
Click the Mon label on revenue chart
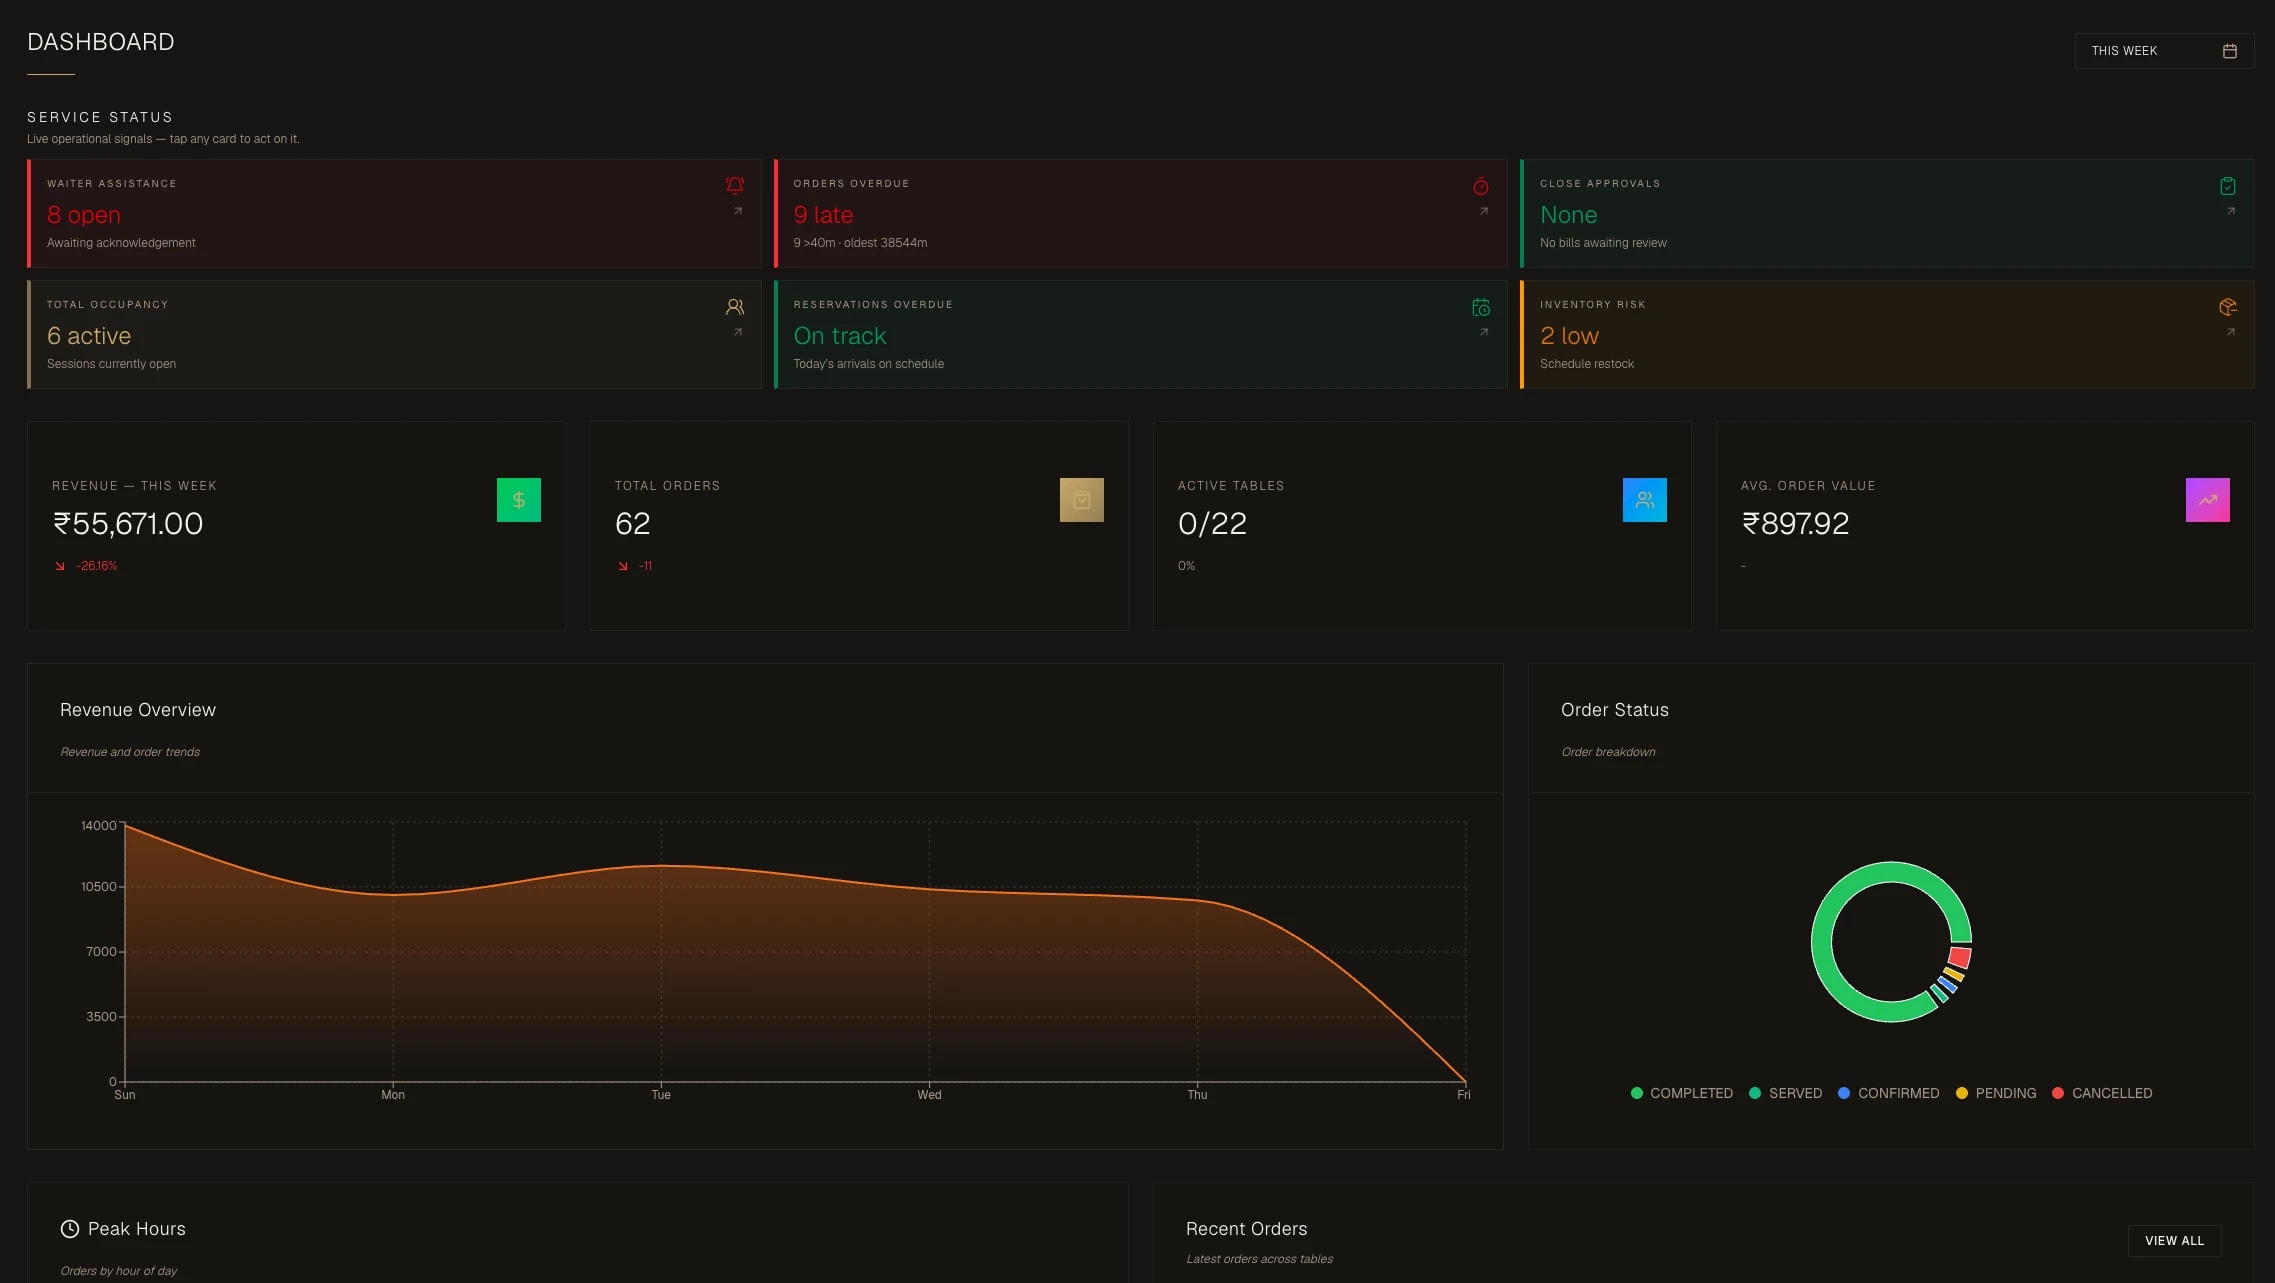click(393, 1095)
